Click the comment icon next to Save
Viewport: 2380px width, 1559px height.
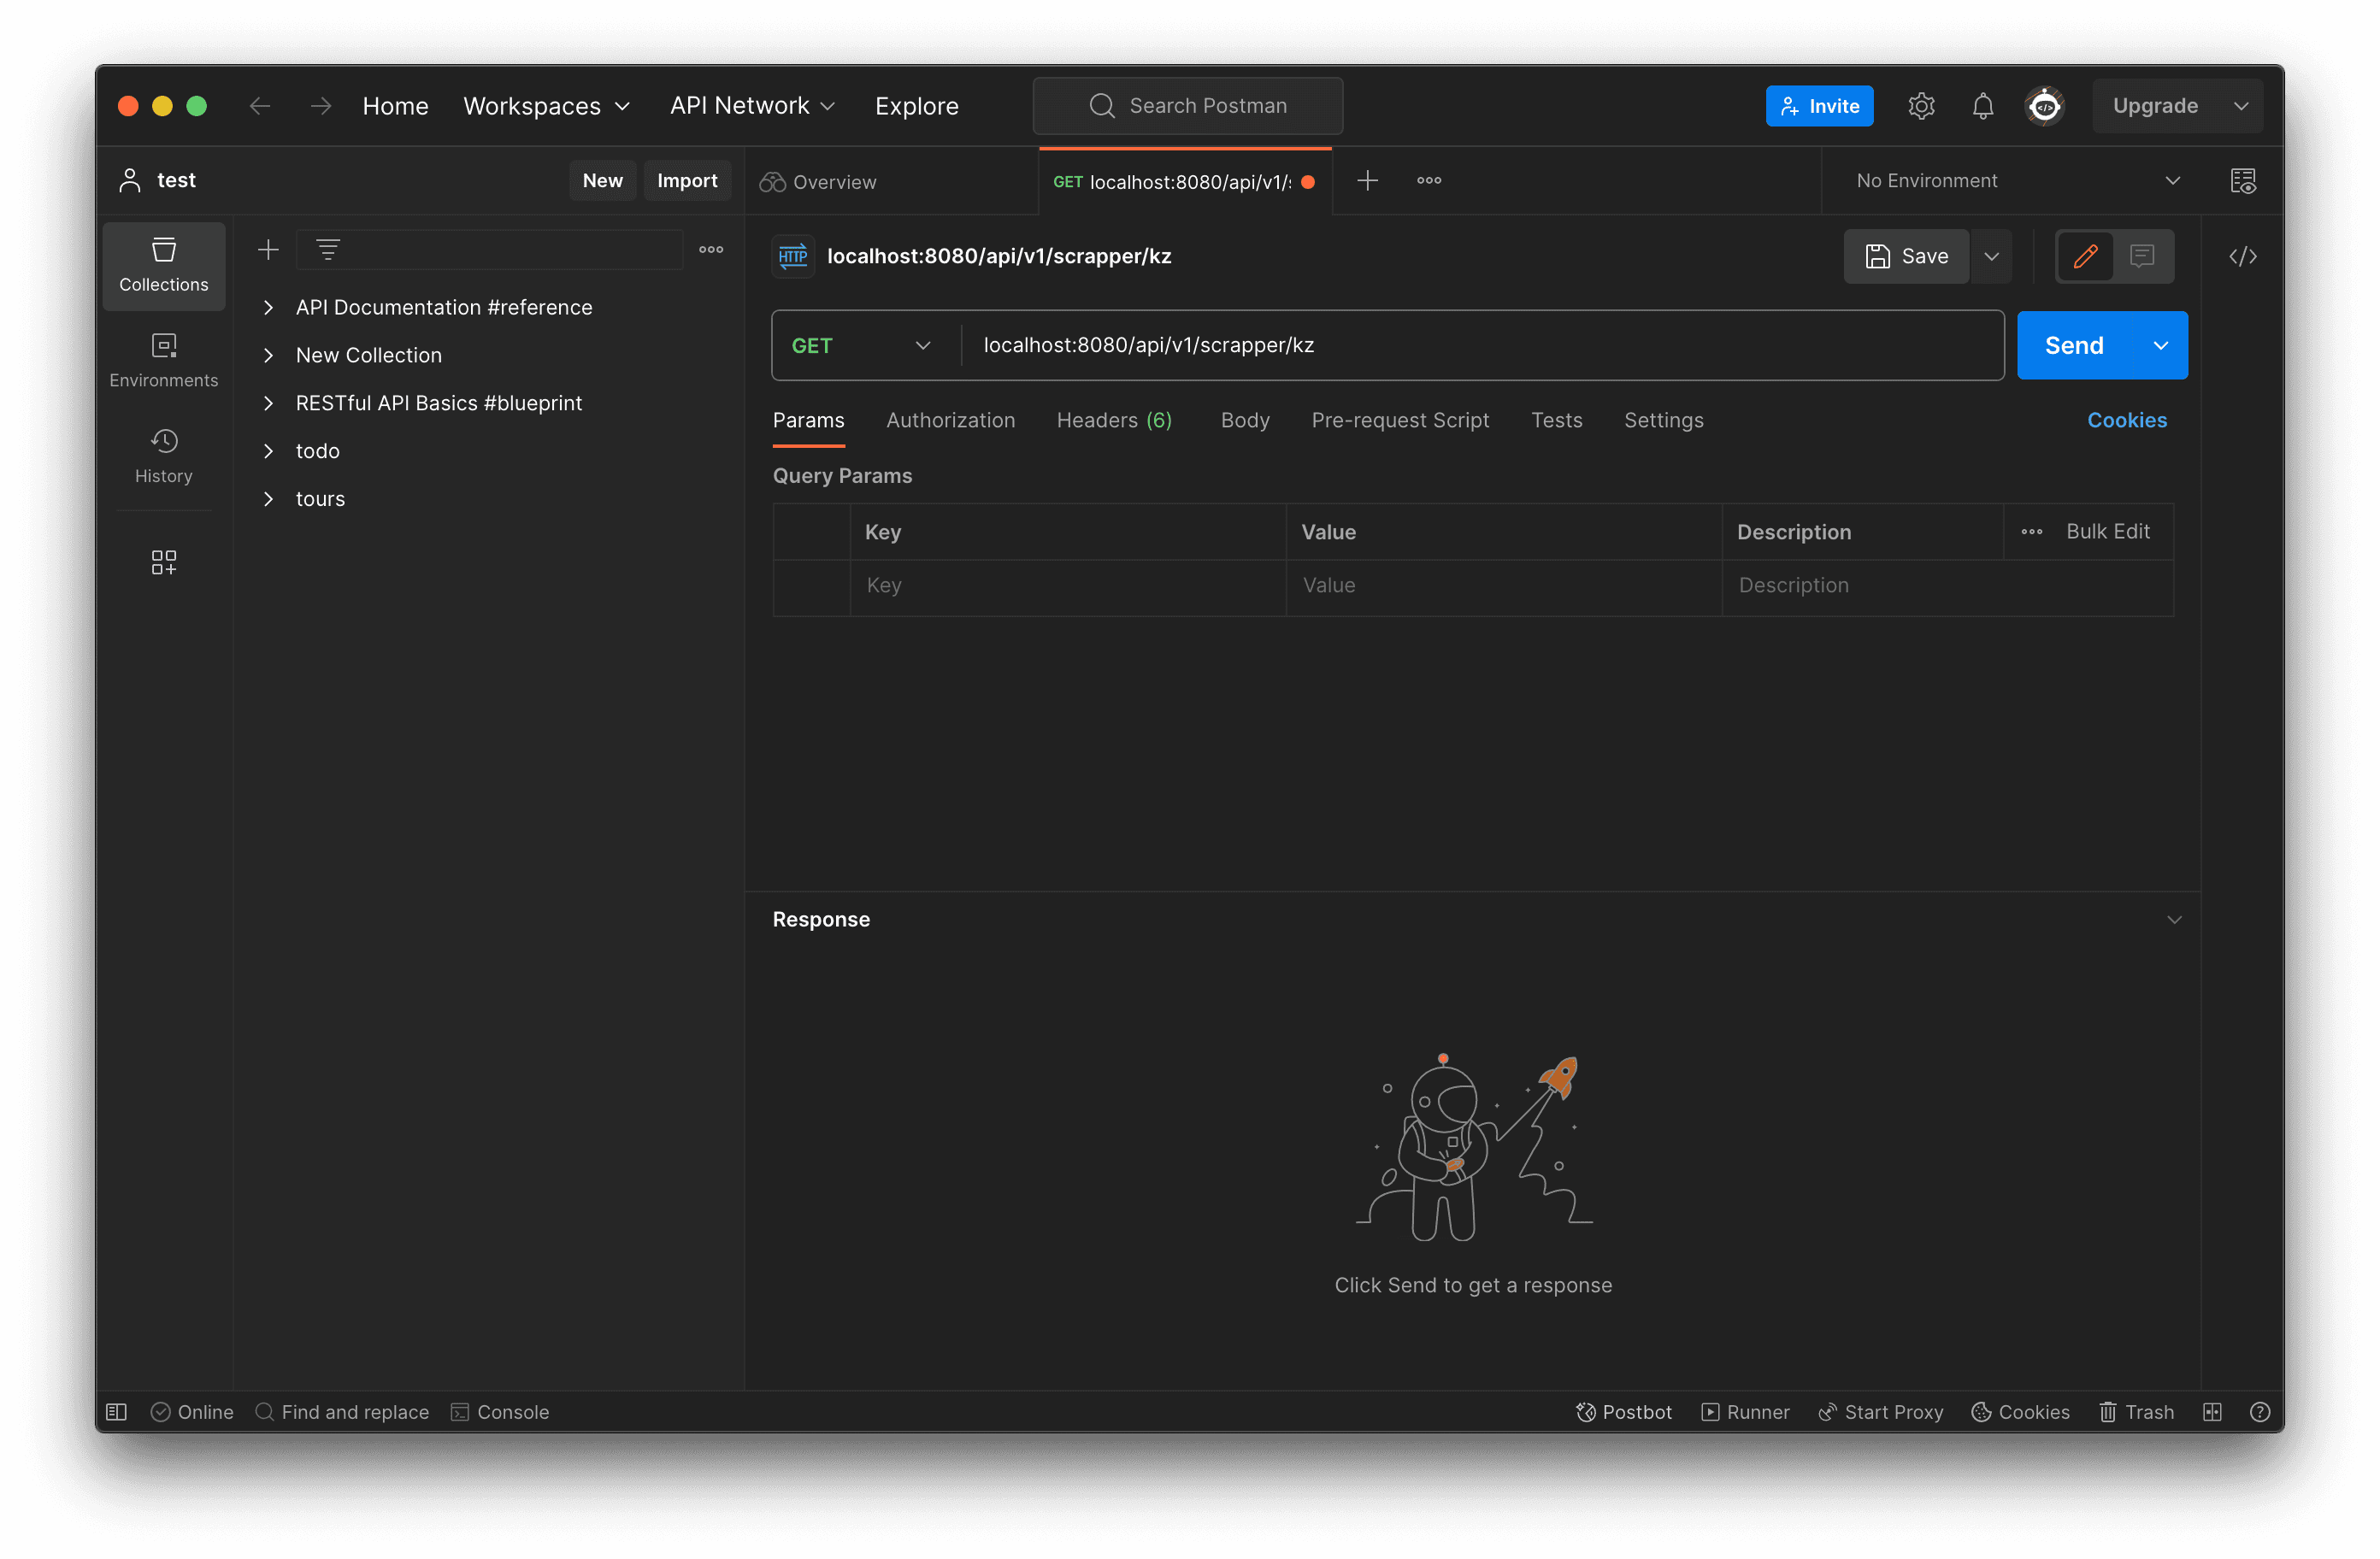point(2143,256)
